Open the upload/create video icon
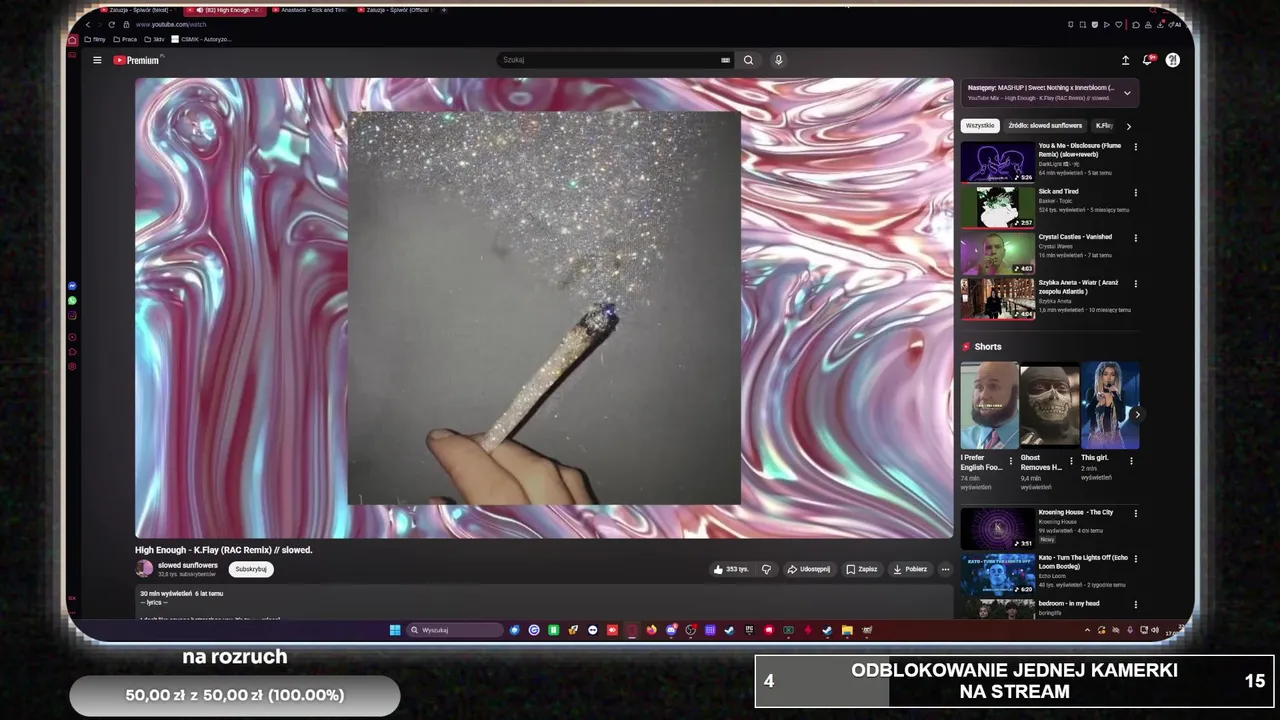The width and height of the screenshot is (1280, 720). click(x=1125, y=60)
